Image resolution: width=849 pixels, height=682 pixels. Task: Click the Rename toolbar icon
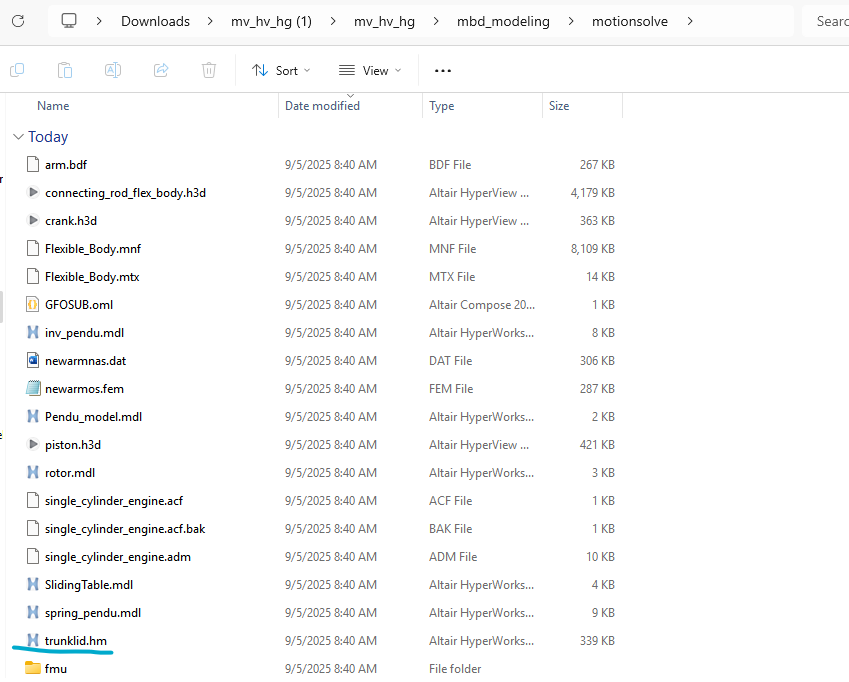click(113, 70)
